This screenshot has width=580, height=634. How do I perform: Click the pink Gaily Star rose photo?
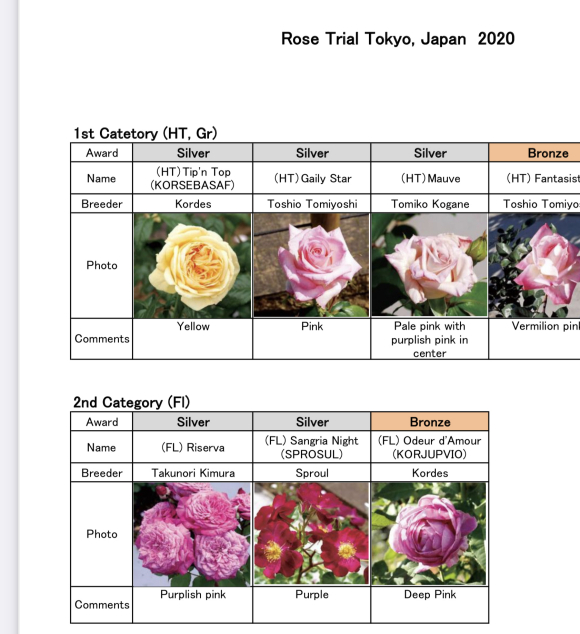coord(311,265)
